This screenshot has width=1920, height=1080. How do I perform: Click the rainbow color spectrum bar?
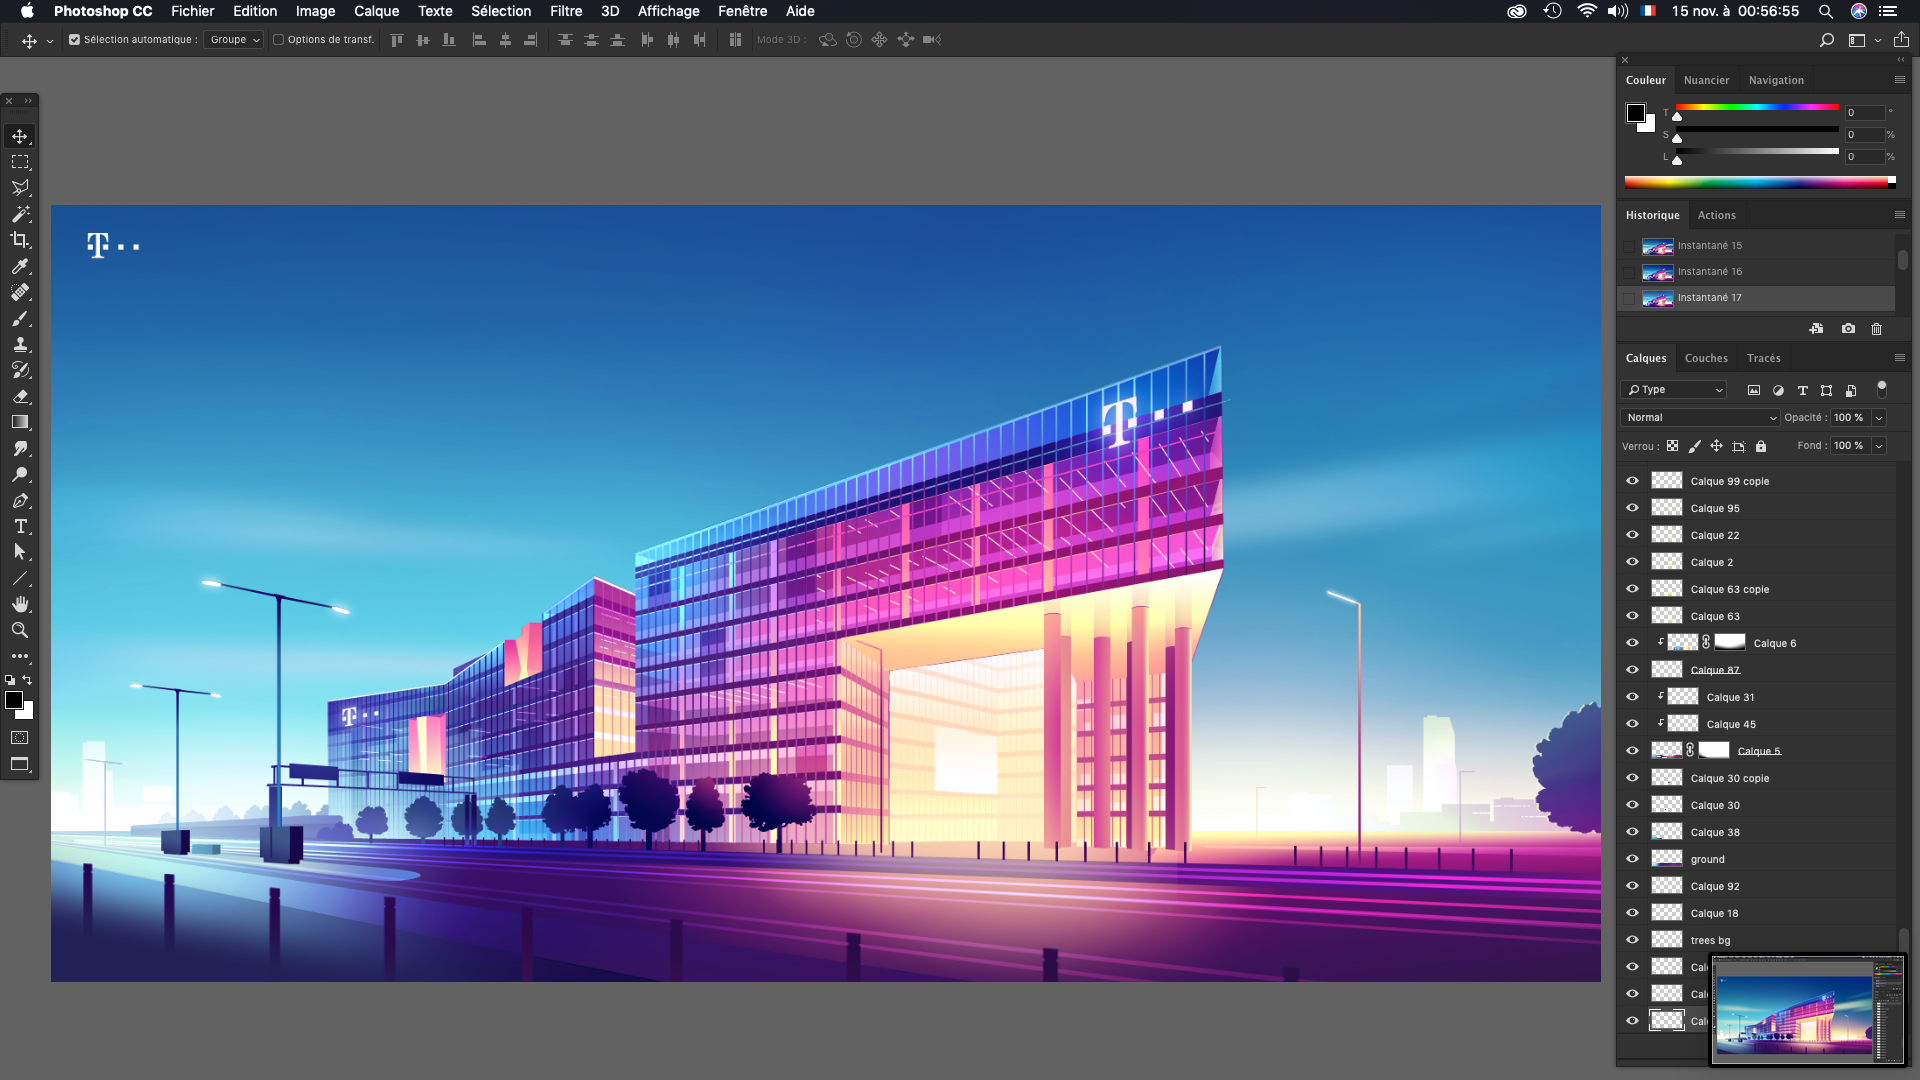click(1756, 182)
